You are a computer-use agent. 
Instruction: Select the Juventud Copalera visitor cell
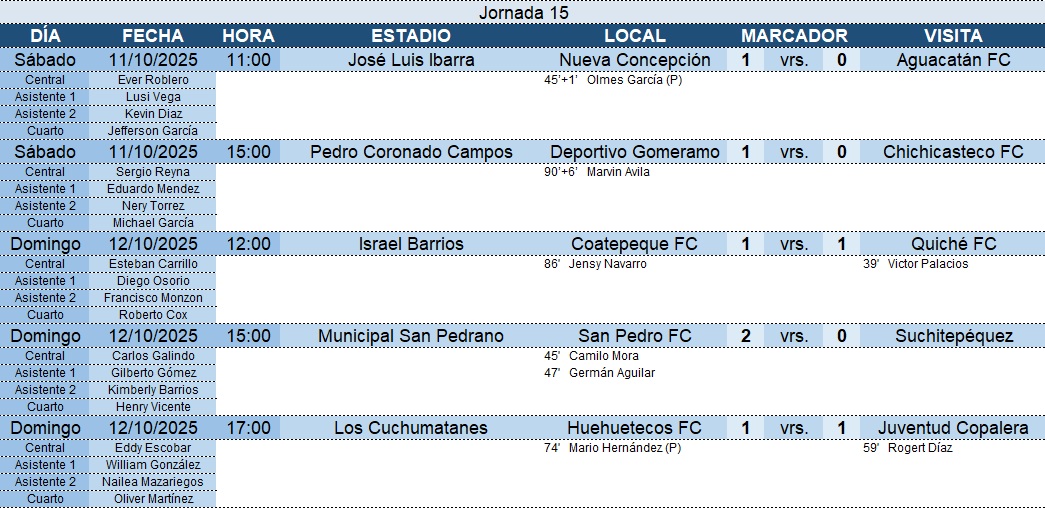pyautogui.click(x=952, y=428)
